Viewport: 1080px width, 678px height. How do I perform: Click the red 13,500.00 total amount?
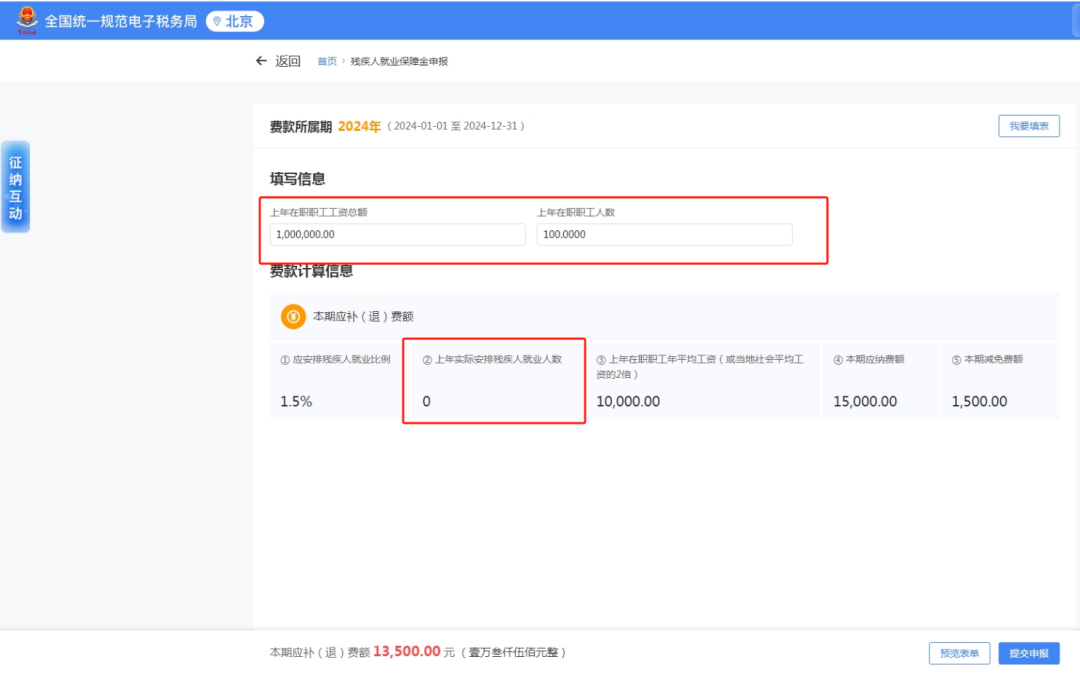coord(407,652)
